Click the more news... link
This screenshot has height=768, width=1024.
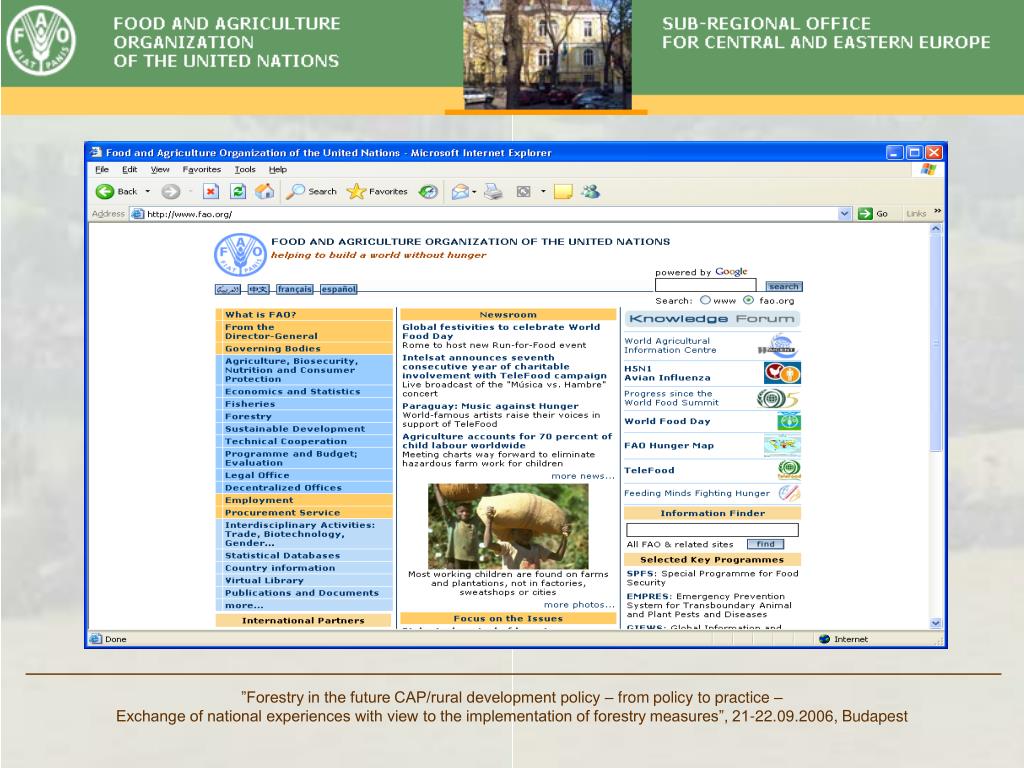pyautogui.click(x=583, y=476)
